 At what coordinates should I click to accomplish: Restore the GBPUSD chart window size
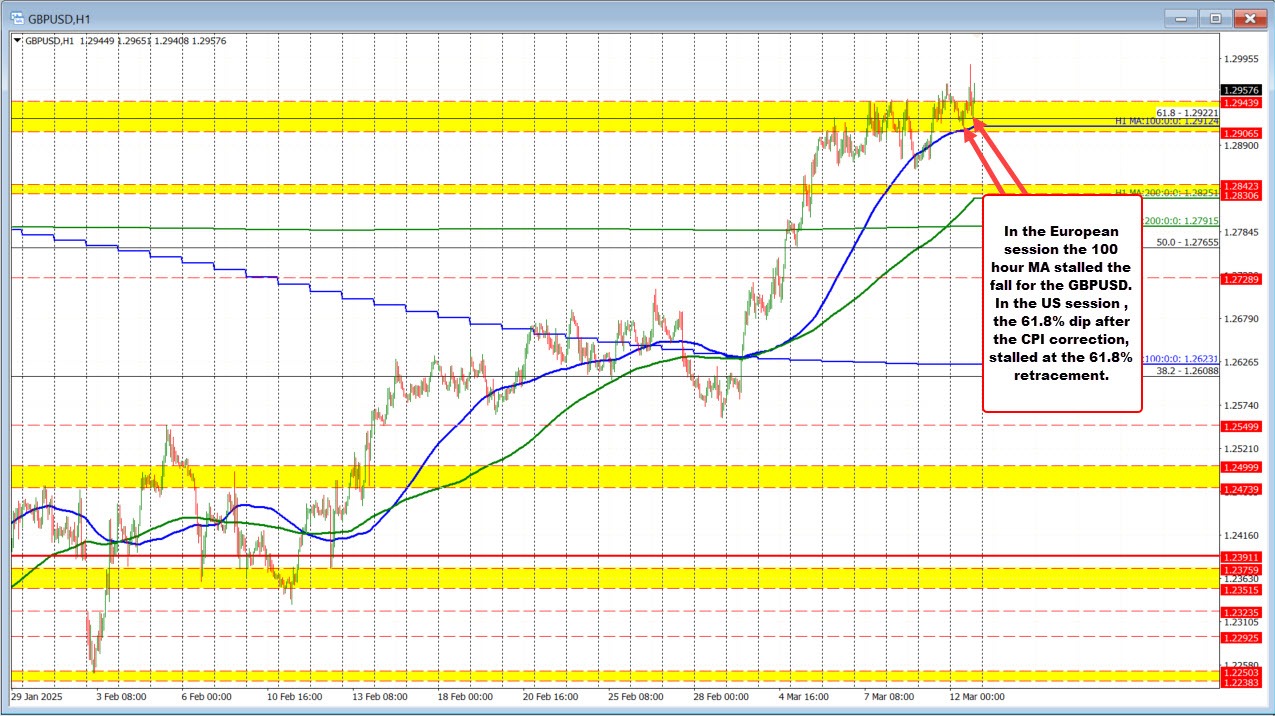point(1215,17)
